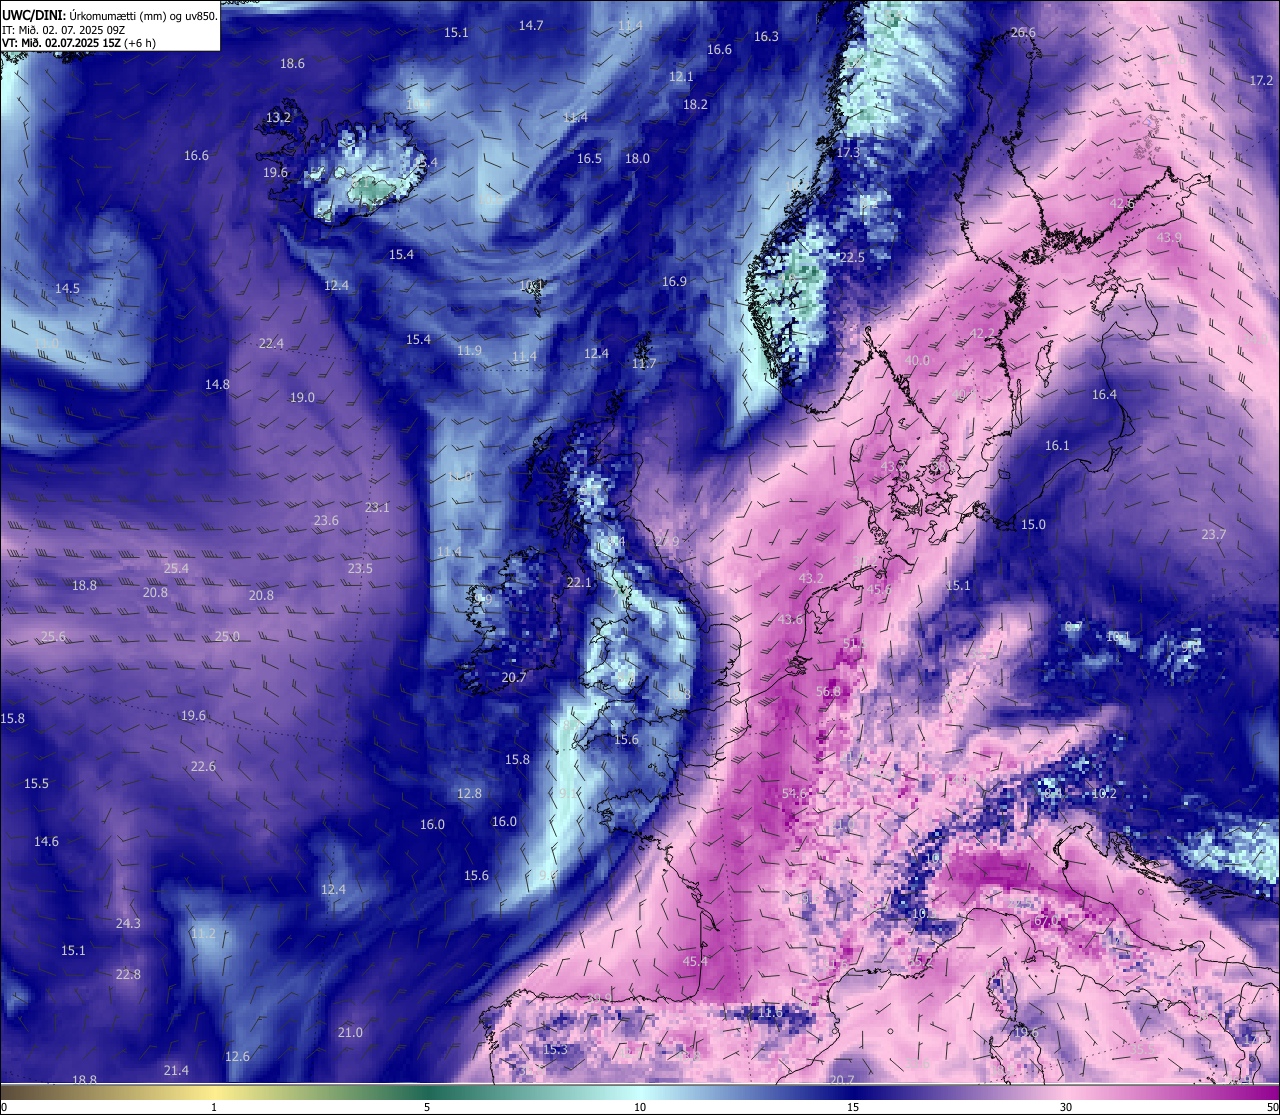Image resolution: width=1280 pixels, height=1115 pixels.
Task: Click the map value label '19.0'
Action: point(302,397)
